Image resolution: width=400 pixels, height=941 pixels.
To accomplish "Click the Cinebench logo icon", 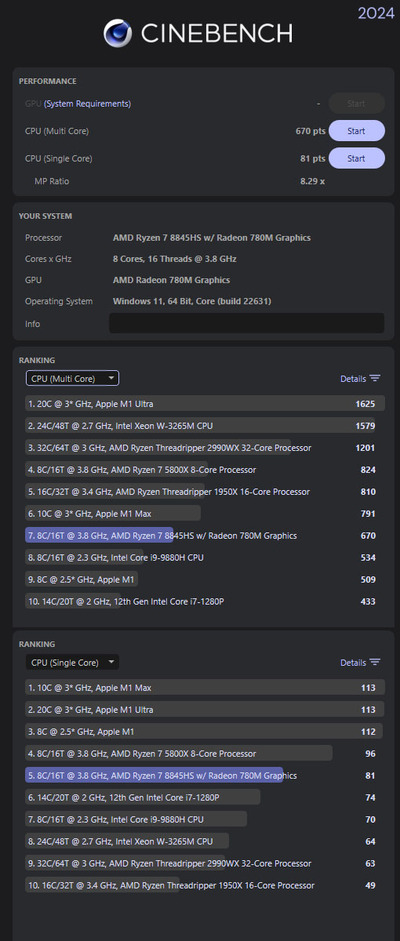I will pyautogui.click(x=118, y=32).
